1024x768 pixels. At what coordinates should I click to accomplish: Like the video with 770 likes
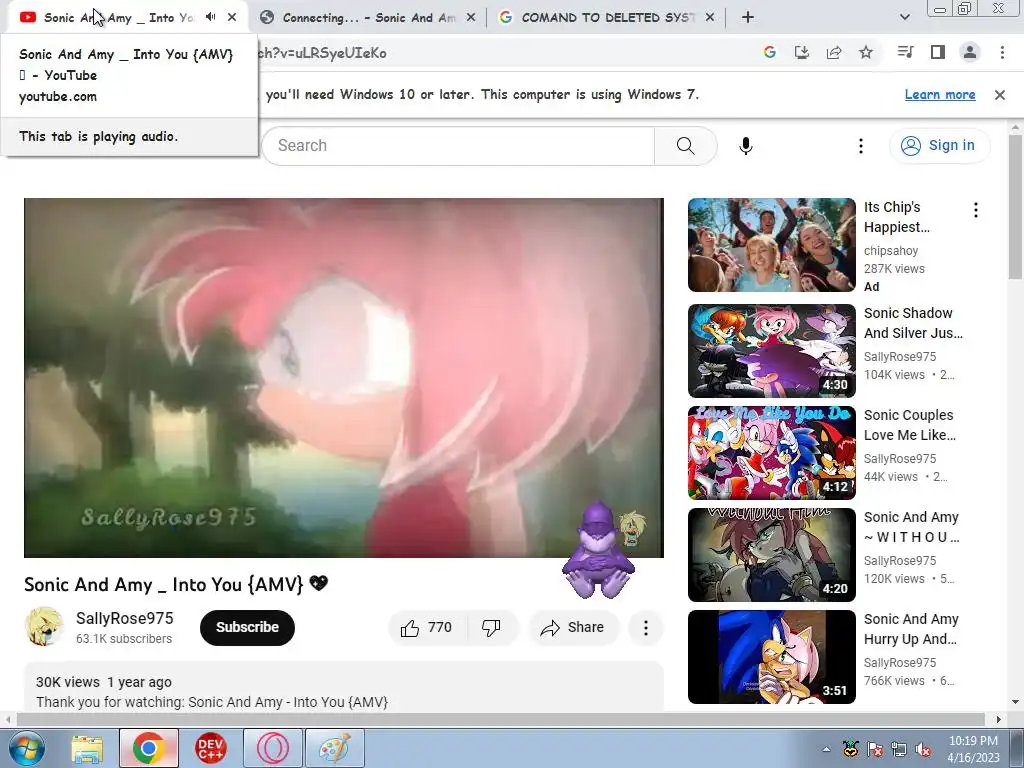429,628
